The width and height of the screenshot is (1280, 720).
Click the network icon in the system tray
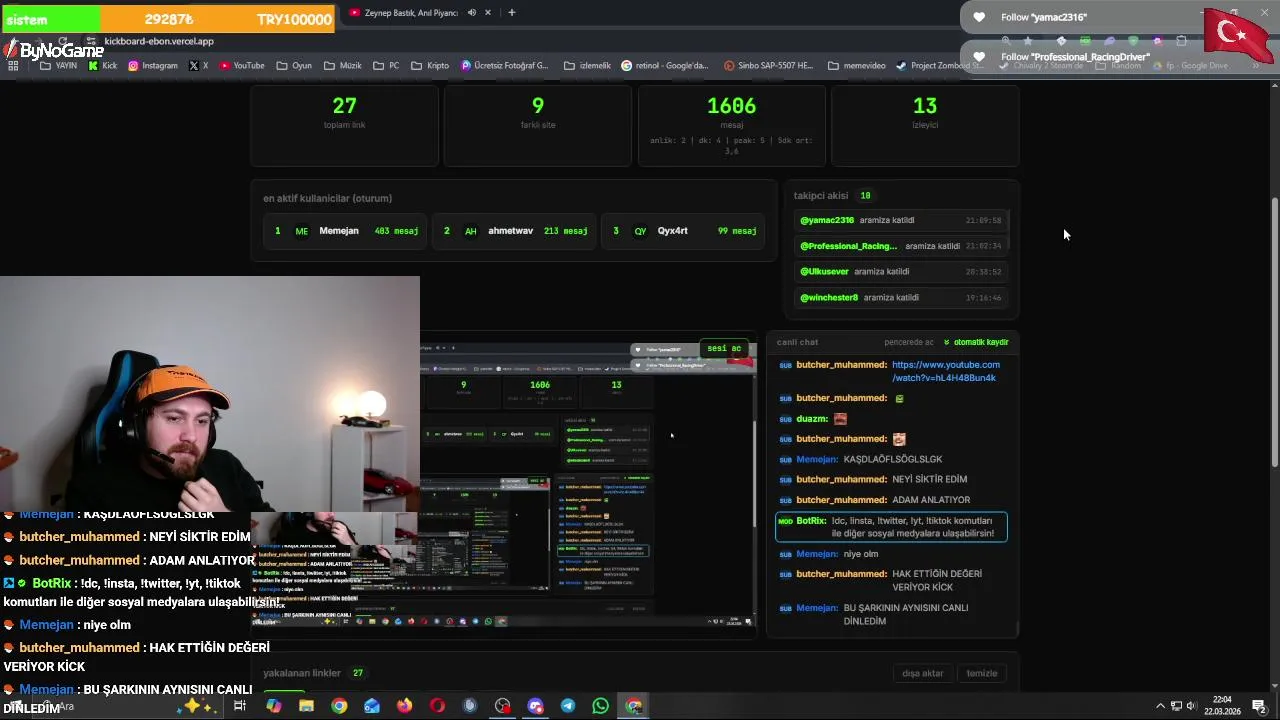click(x=1176, y=706)
